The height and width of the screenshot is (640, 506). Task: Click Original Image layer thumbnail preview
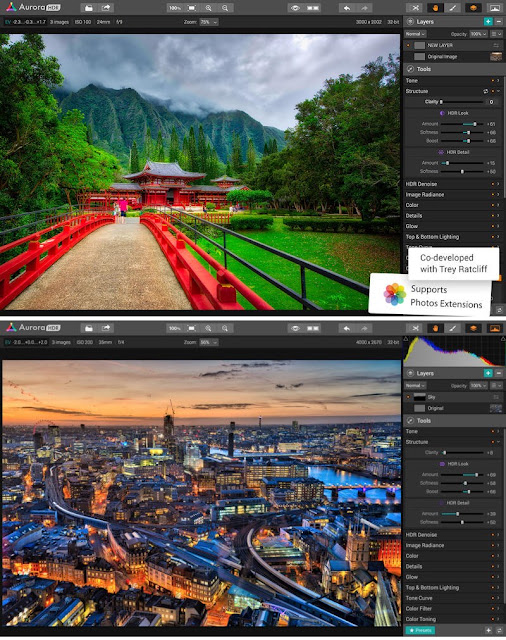(496, 57)
